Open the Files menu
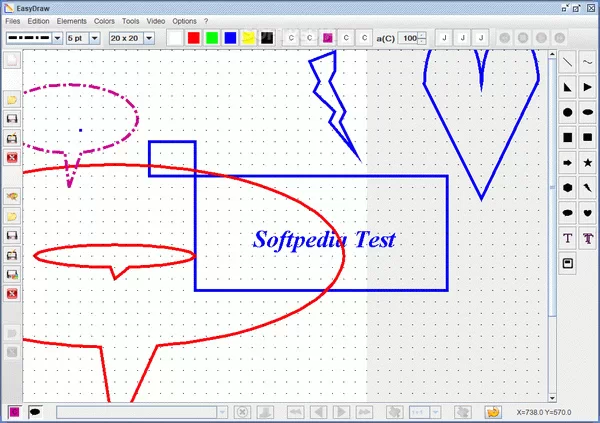Viewport: 600px width, 423px height. point(13,21)
